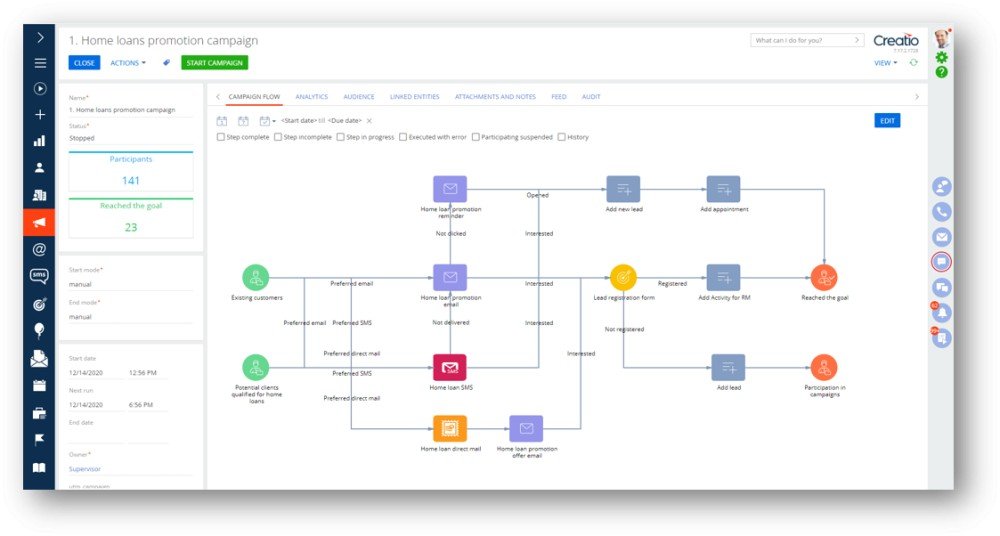Toggle the Step incomplete checkbox
The height and width of the screenshot is (536, 1000).
click(x=277, y=137)
